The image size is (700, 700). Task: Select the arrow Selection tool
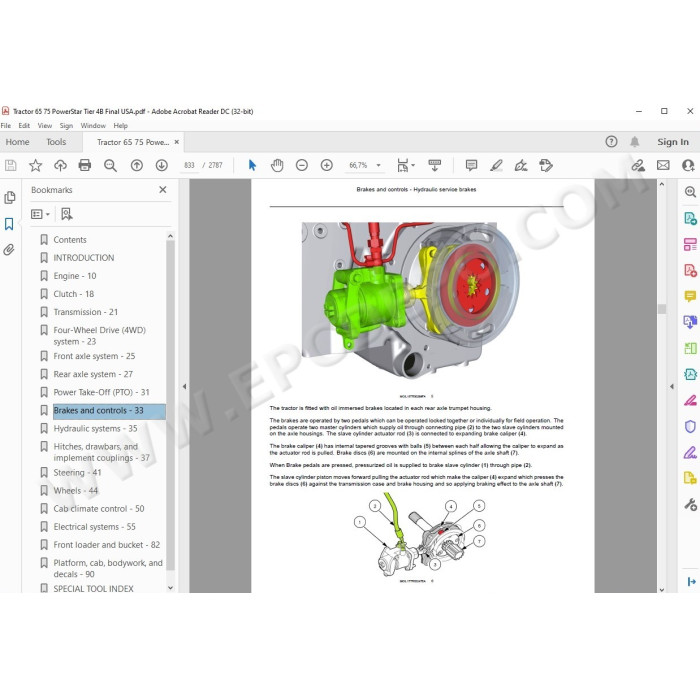pos(252,166)
